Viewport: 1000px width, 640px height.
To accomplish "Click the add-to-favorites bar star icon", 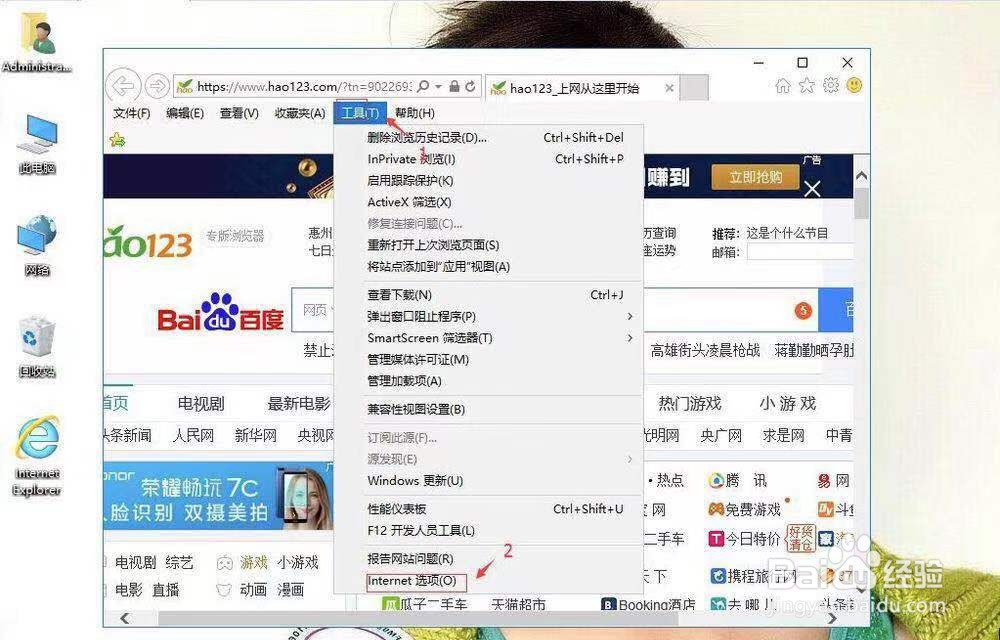I will (117, 140).
